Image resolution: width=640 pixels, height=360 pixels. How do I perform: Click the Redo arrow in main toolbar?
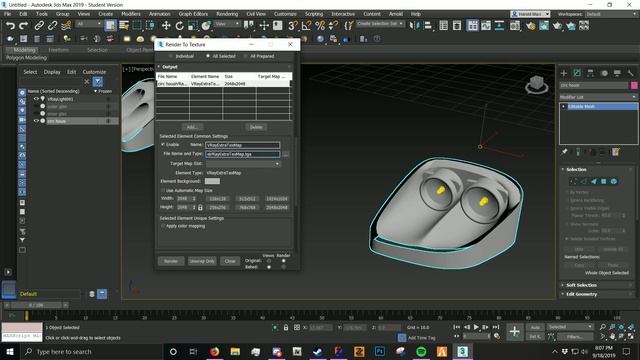[24, 26]
